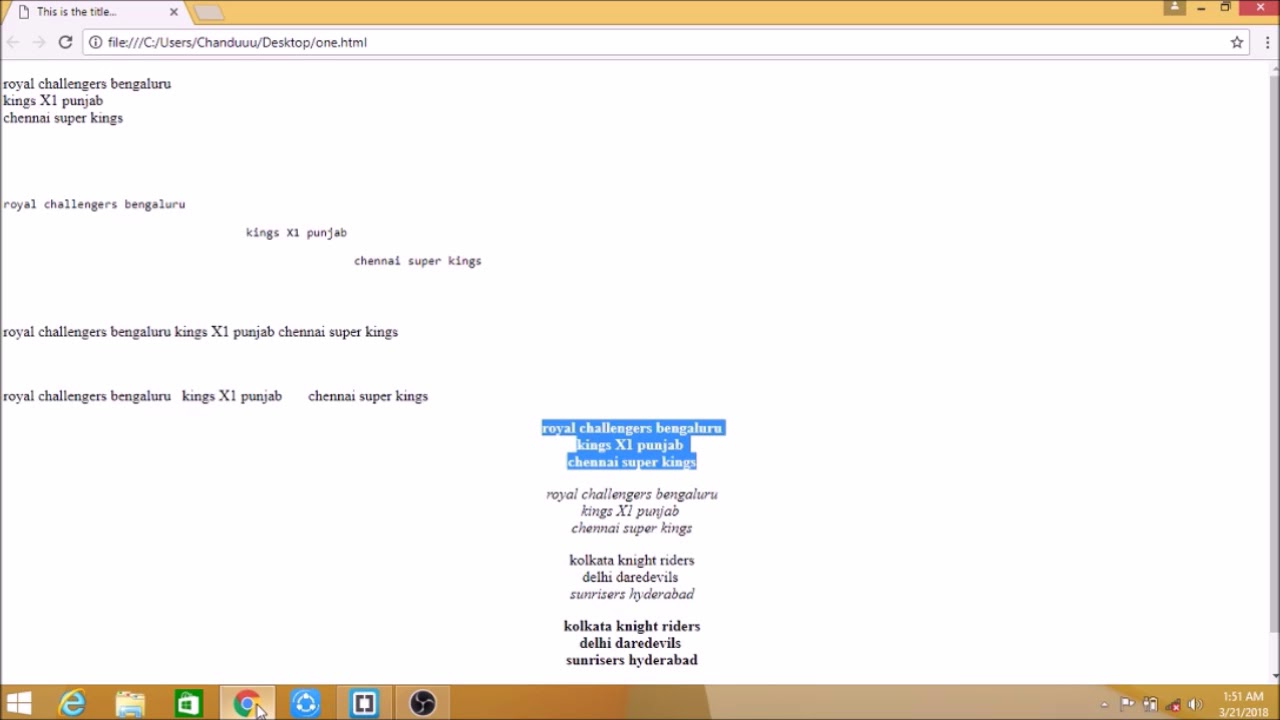This screenshot has height=720, width=1280.
Task: Click the monospace 'kings X1 punjab' text
Action: pyautogui.click(x=296, y=232)
